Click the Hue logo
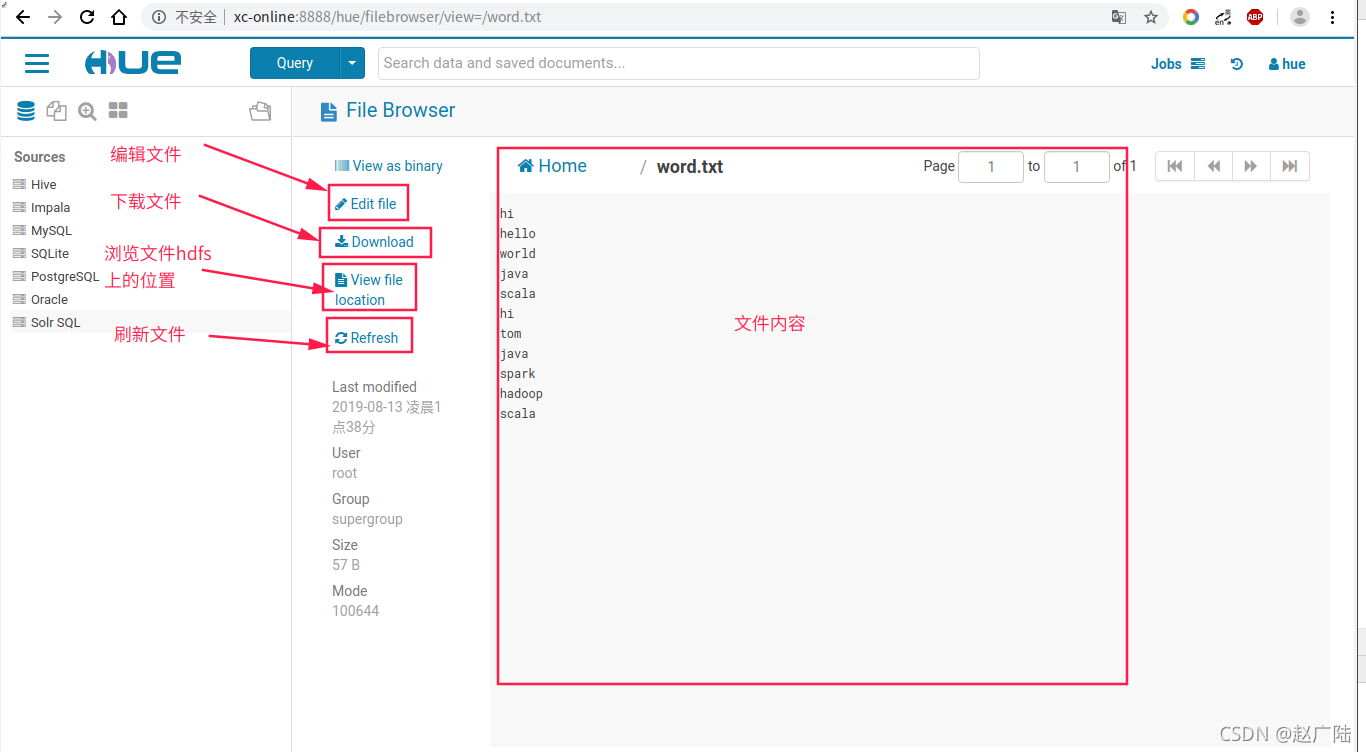Image resolution: width=1366 pixels, height=752 pixels. pos(133,62)
